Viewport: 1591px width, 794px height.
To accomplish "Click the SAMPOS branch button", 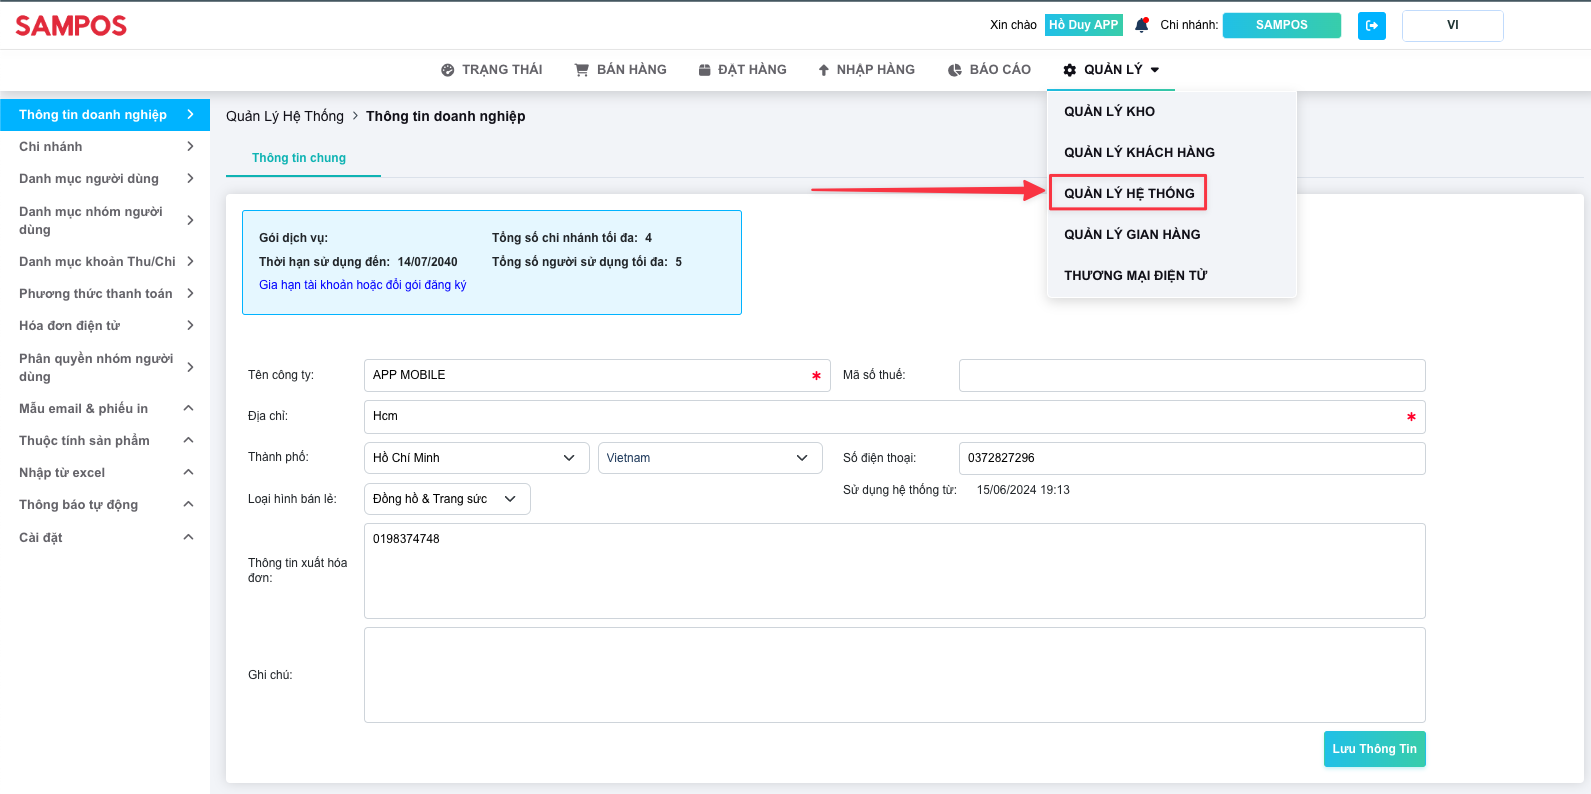I will 1282,25.
